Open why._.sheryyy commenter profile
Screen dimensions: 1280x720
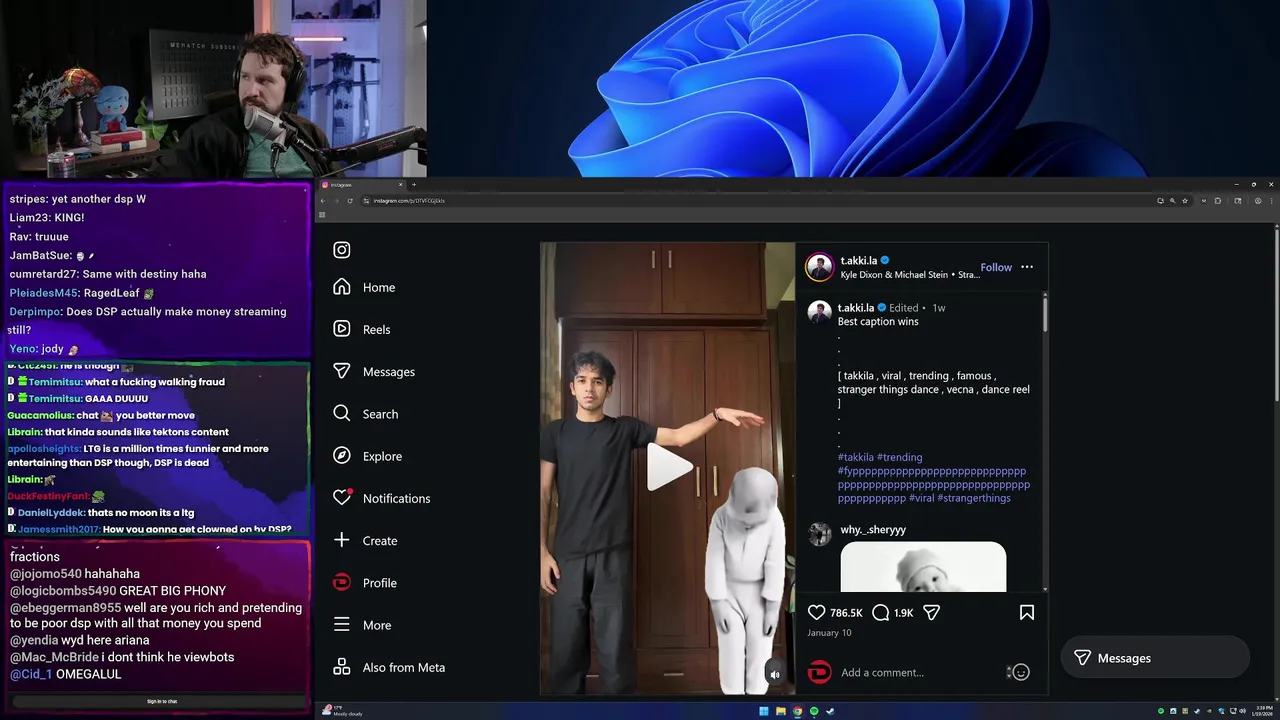873,529
